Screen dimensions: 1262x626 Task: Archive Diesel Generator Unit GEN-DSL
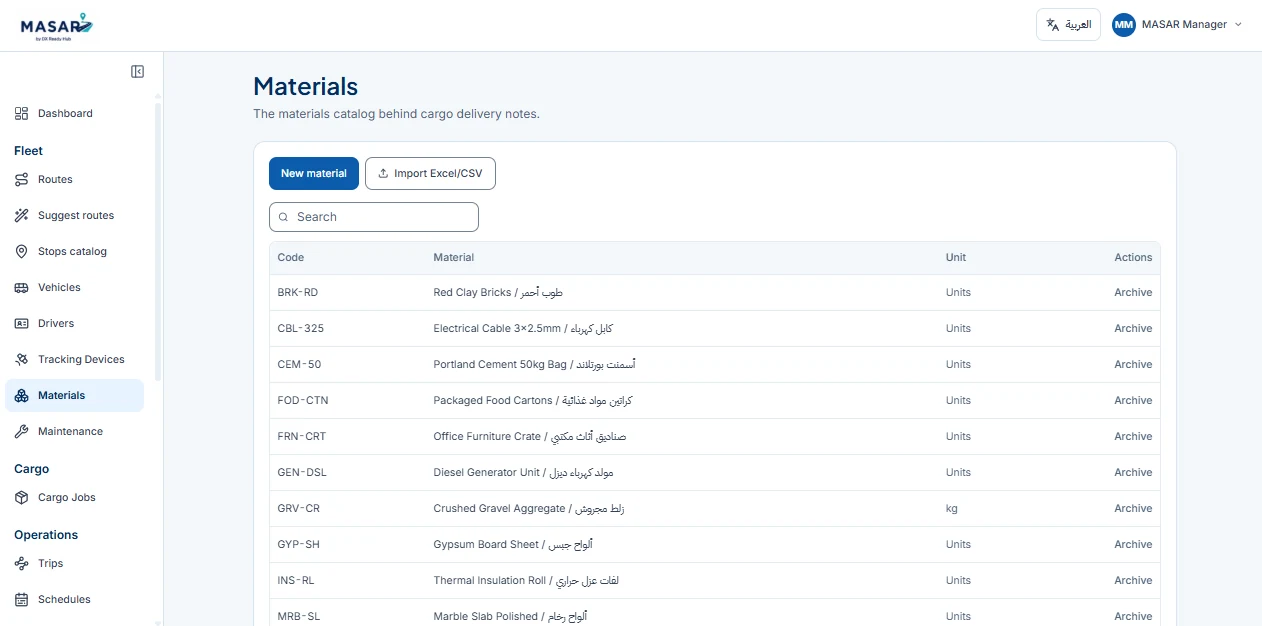(x=1133, y=473)
